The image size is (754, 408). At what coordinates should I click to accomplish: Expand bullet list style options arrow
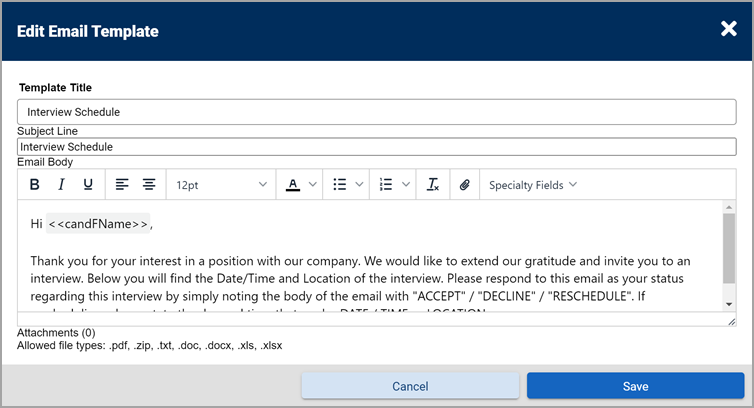pyautogui.click(x=359, y=185)
